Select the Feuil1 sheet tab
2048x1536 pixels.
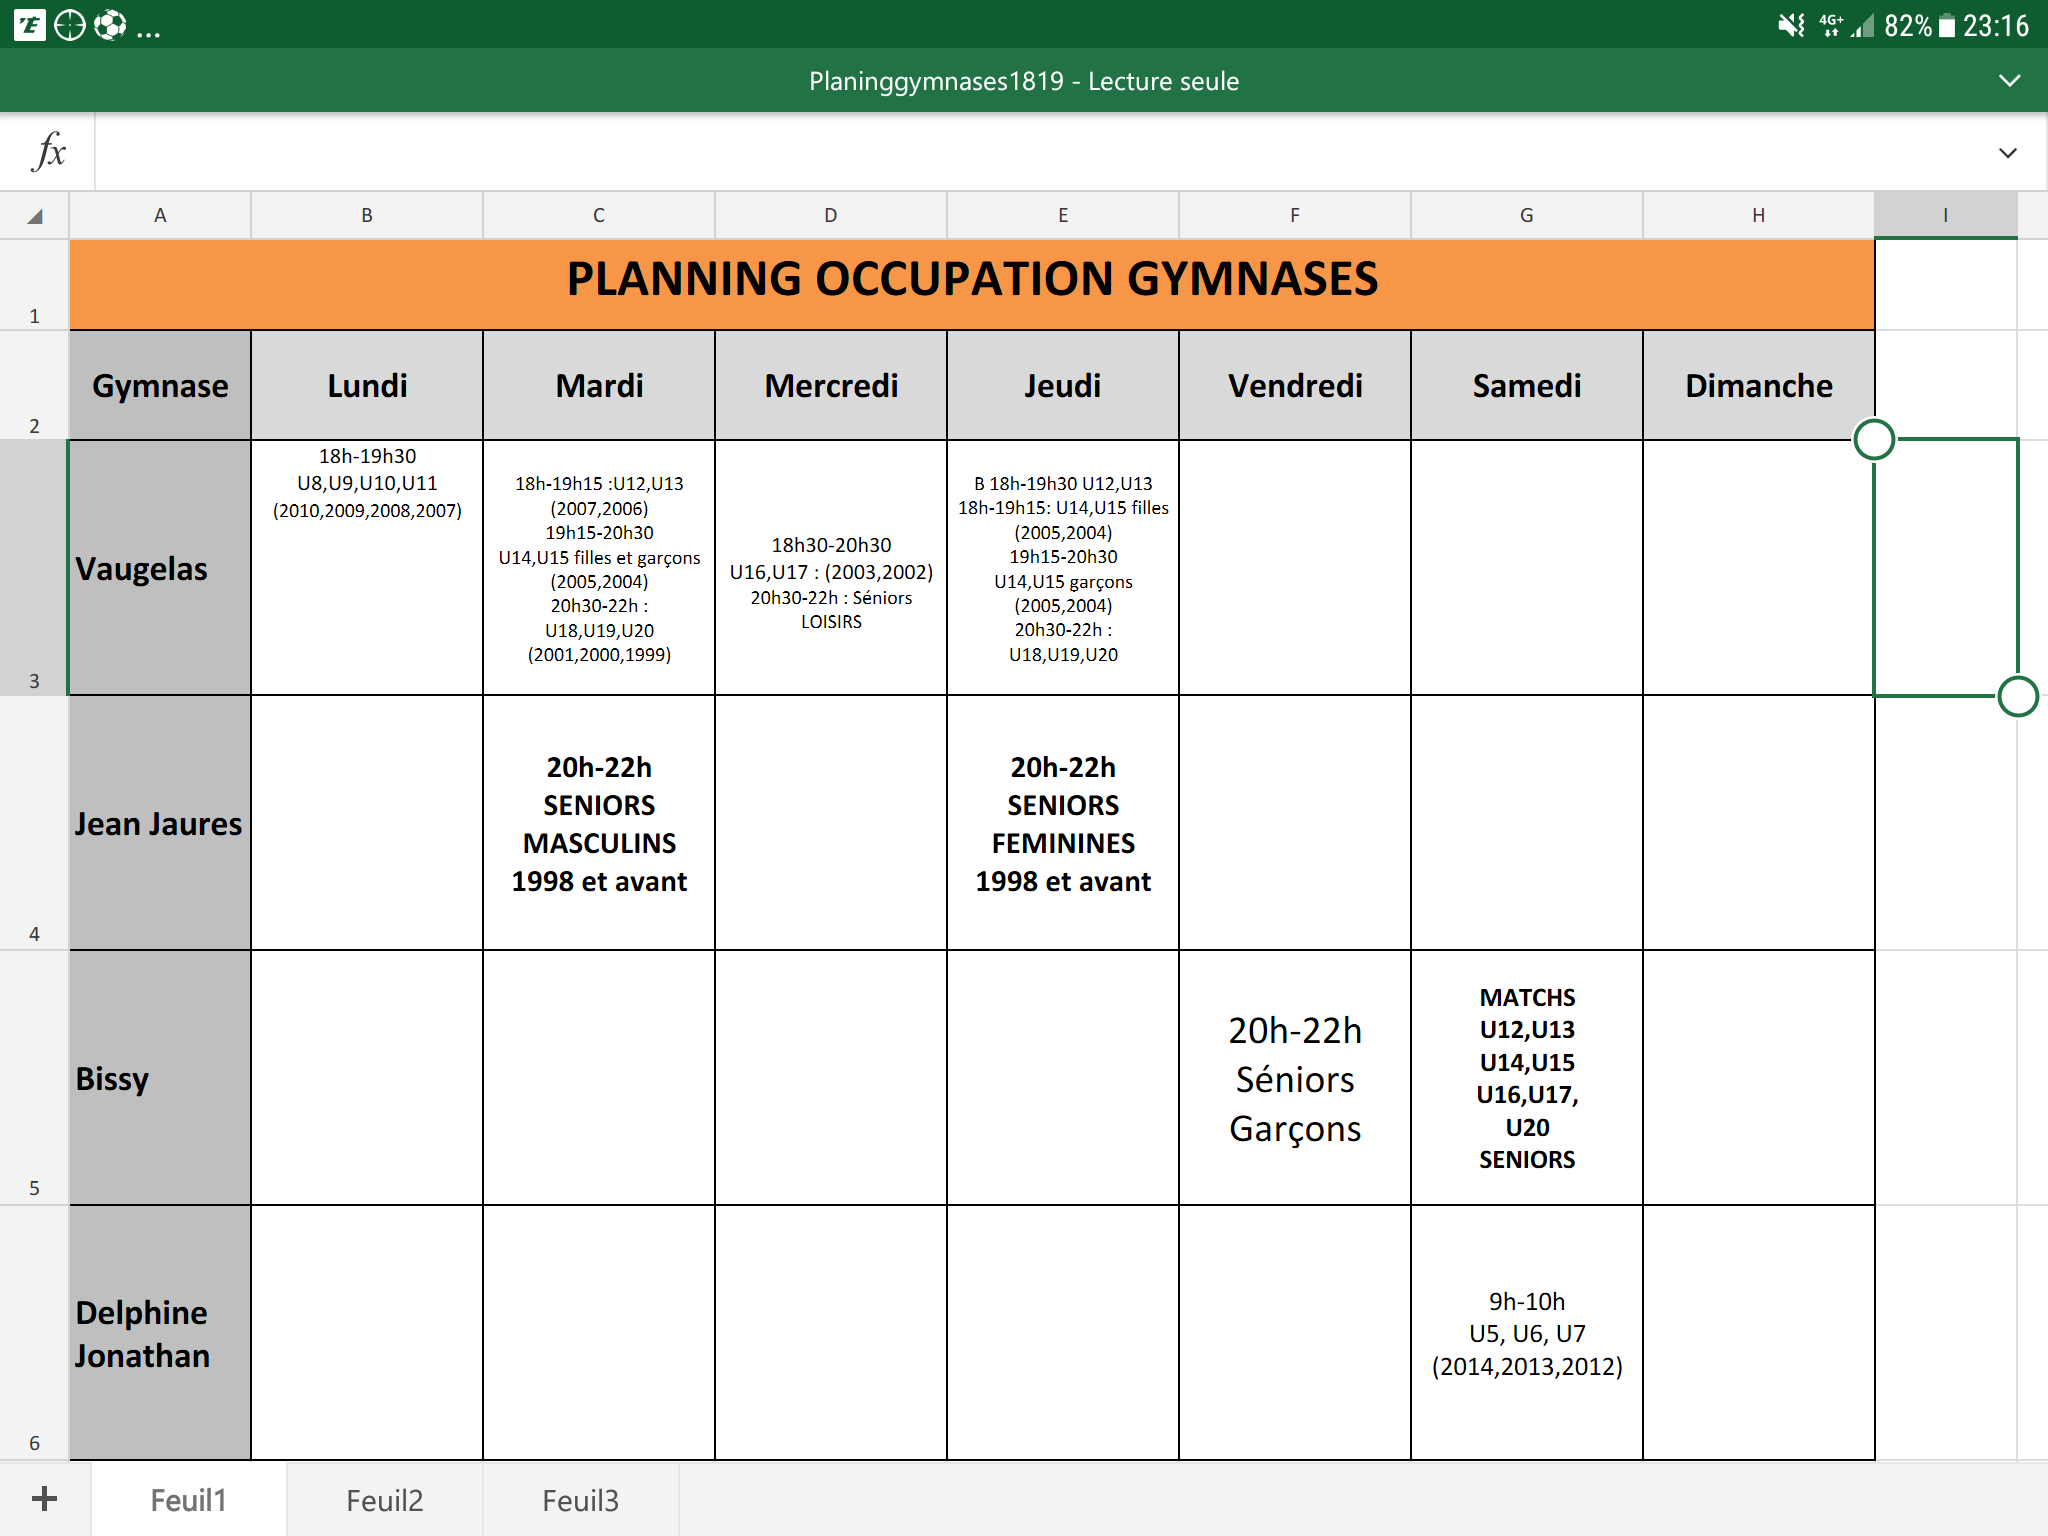click(x=188, y=1500)
